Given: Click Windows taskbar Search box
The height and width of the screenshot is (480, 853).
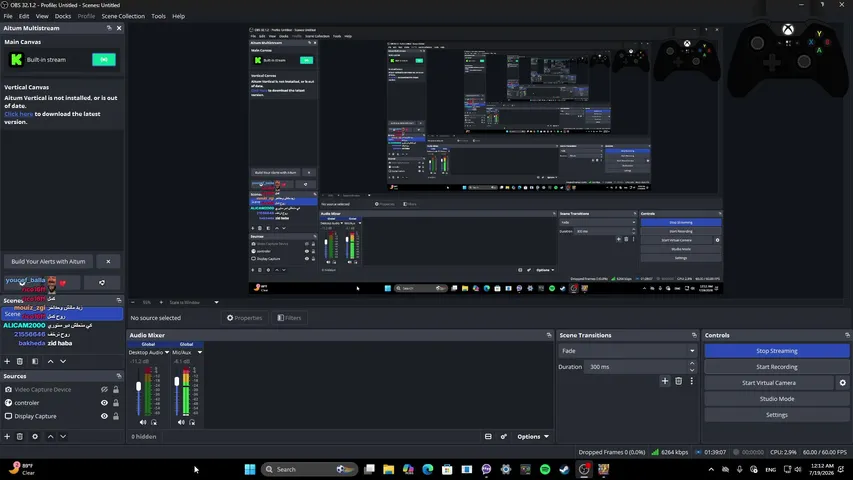Looking at the screenshot, I should [x=309, y=469].
